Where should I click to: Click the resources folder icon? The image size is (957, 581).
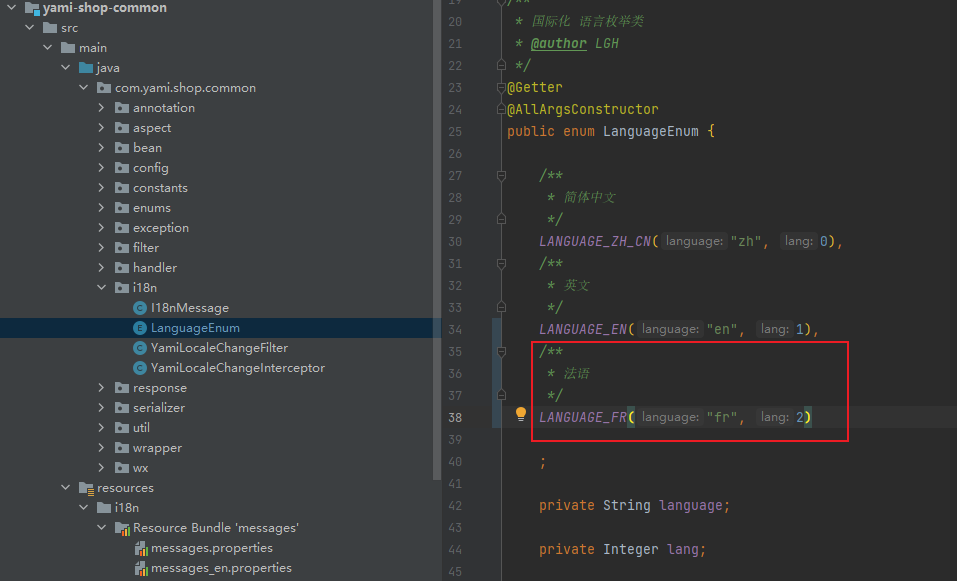(x=86, y=488)
